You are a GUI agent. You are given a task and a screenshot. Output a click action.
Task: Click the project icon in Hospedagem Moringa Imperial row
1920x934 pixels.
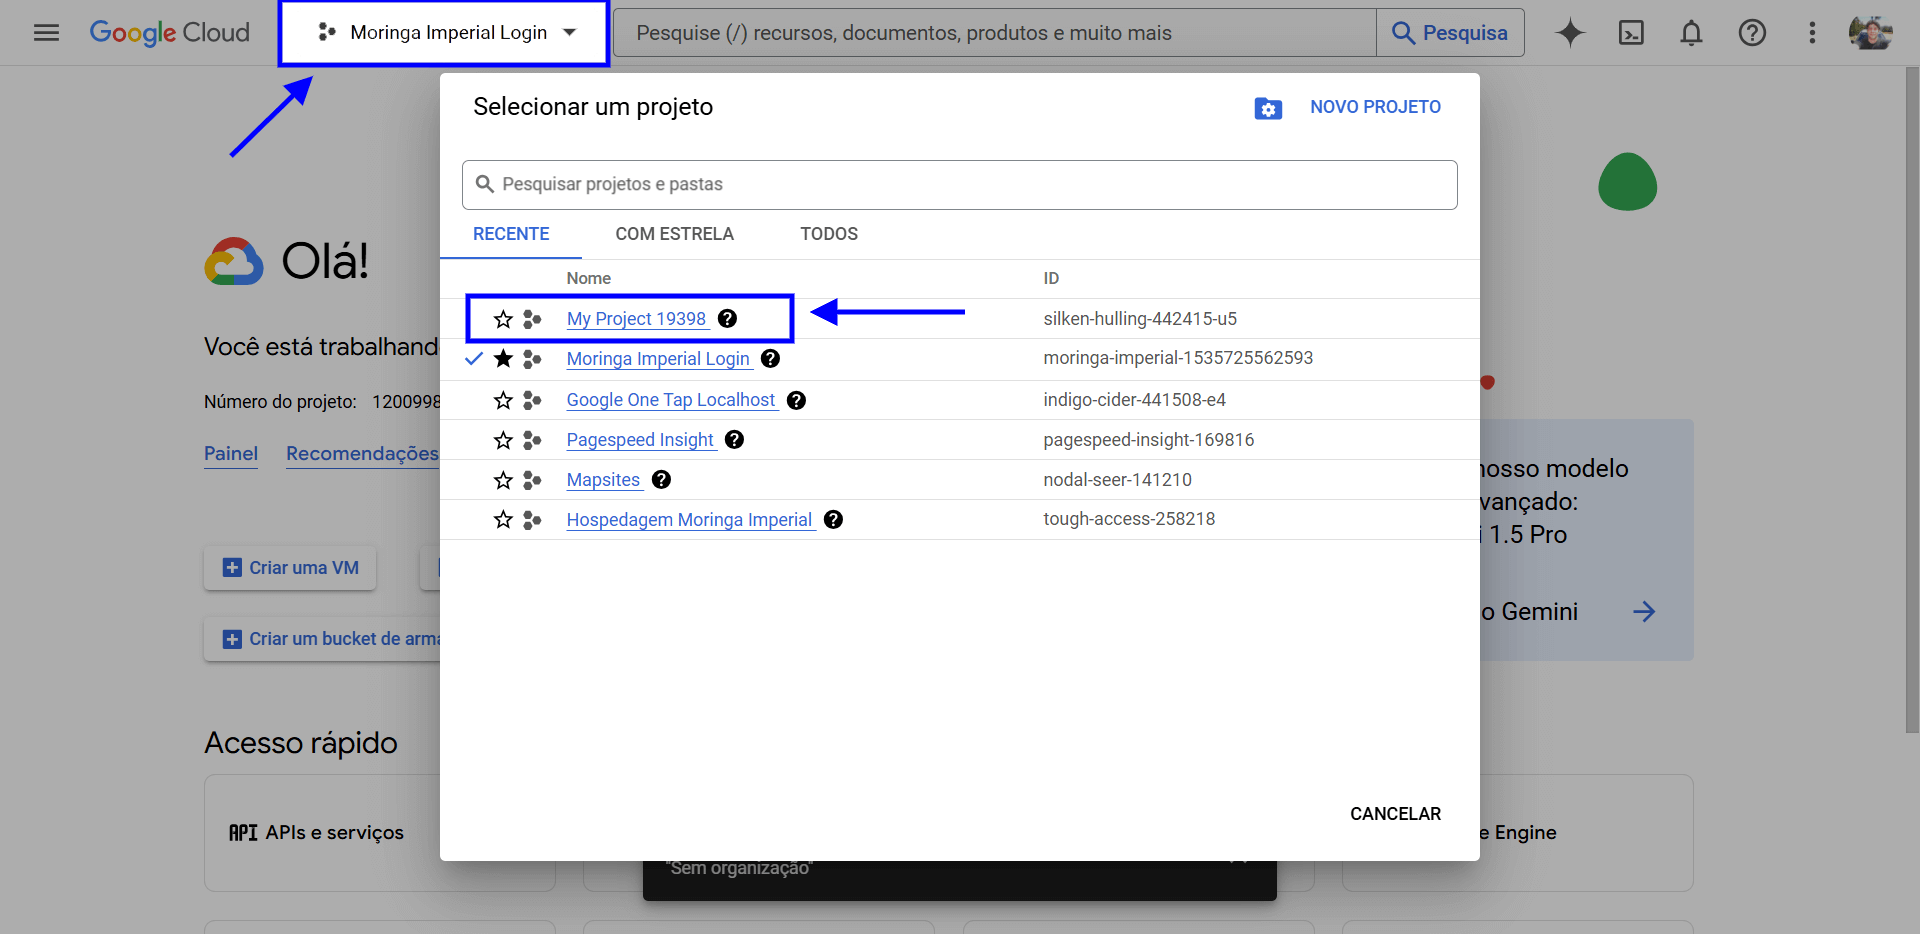click(532, 520)
